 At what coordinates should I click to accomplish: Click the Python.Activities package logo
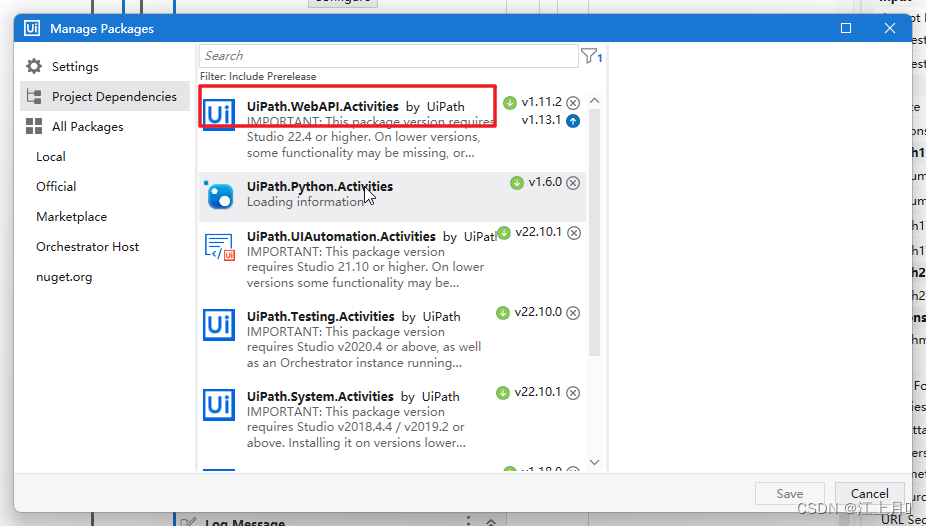(220, 196)
